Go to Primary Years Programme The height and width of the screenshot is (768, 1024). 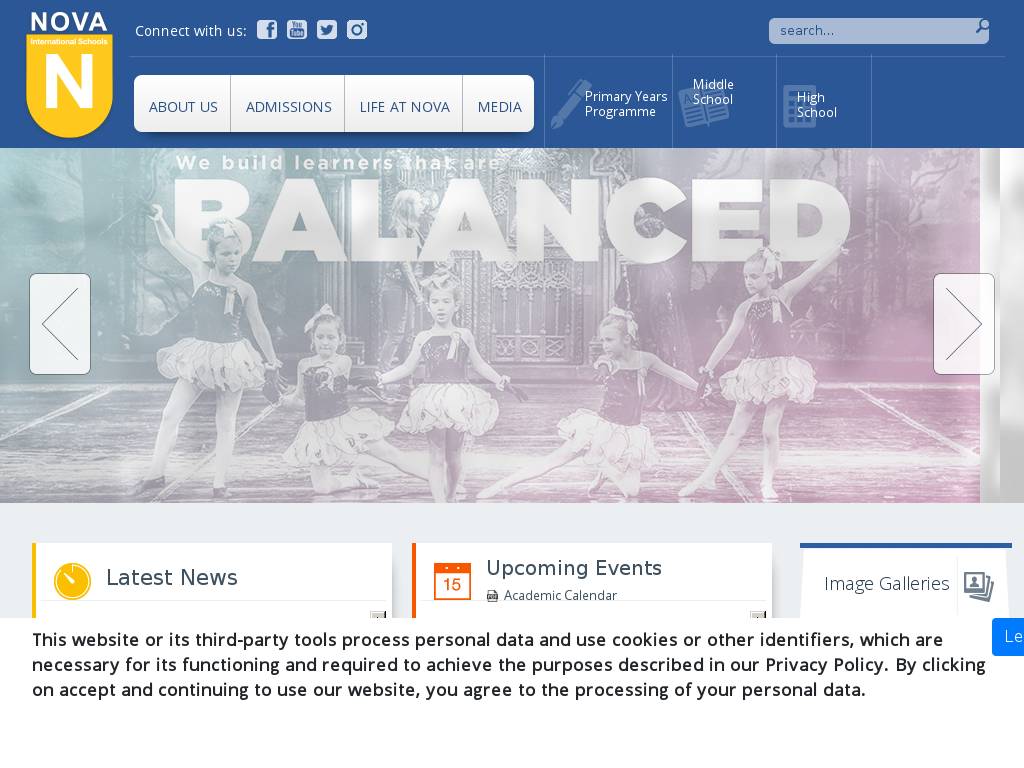coord(610,104)
